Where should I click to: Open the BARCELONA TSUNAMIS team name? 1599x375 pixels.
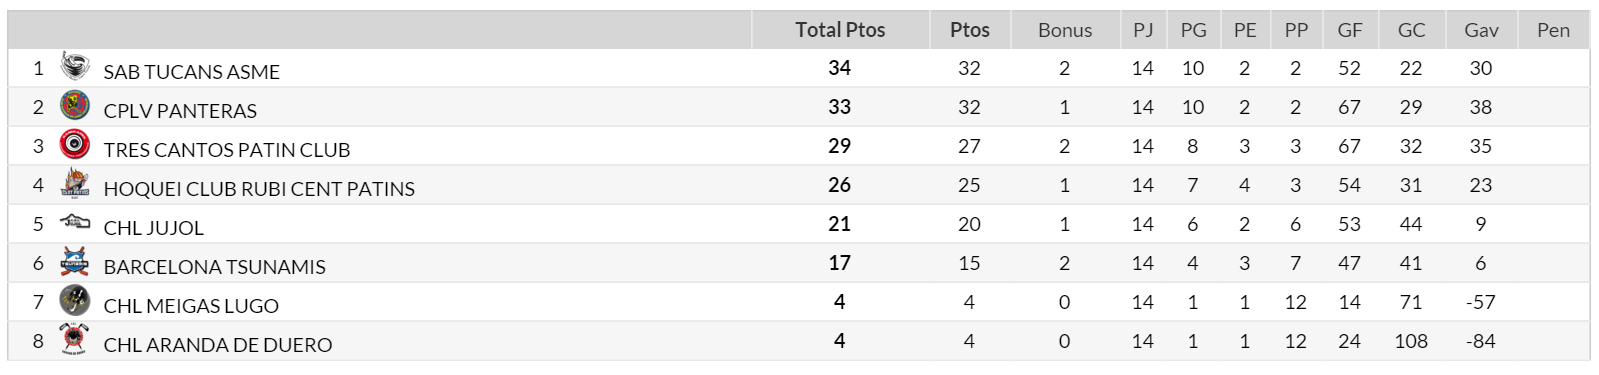pos(215,267)
